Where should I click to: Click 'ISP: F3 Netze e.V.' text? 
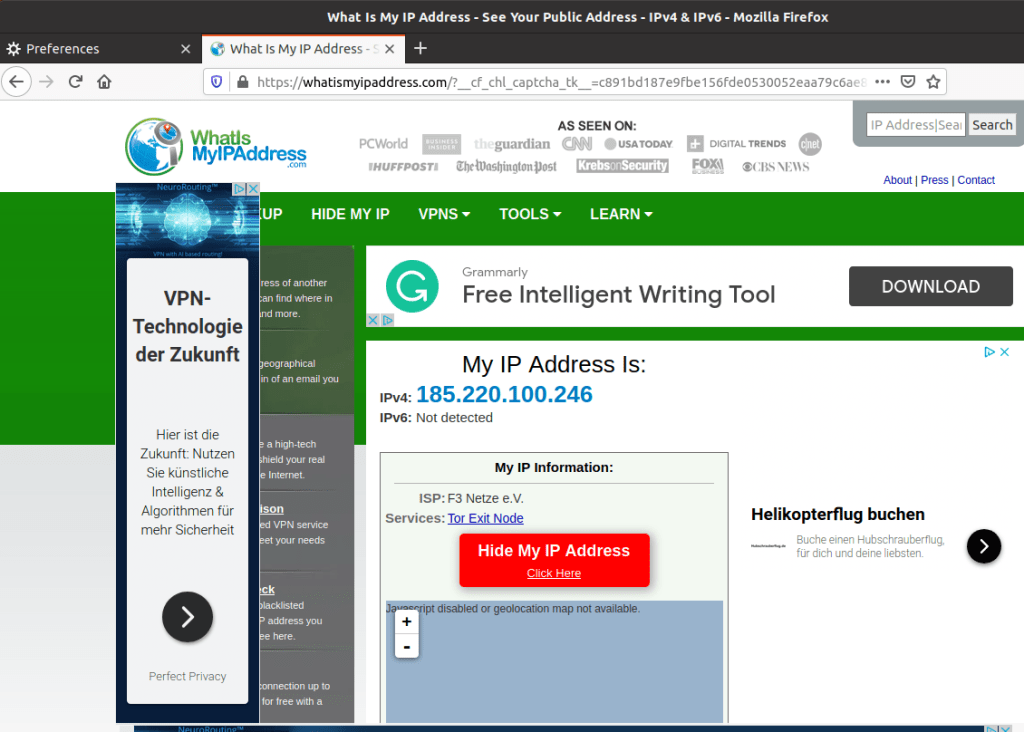[x=471, y=499]
